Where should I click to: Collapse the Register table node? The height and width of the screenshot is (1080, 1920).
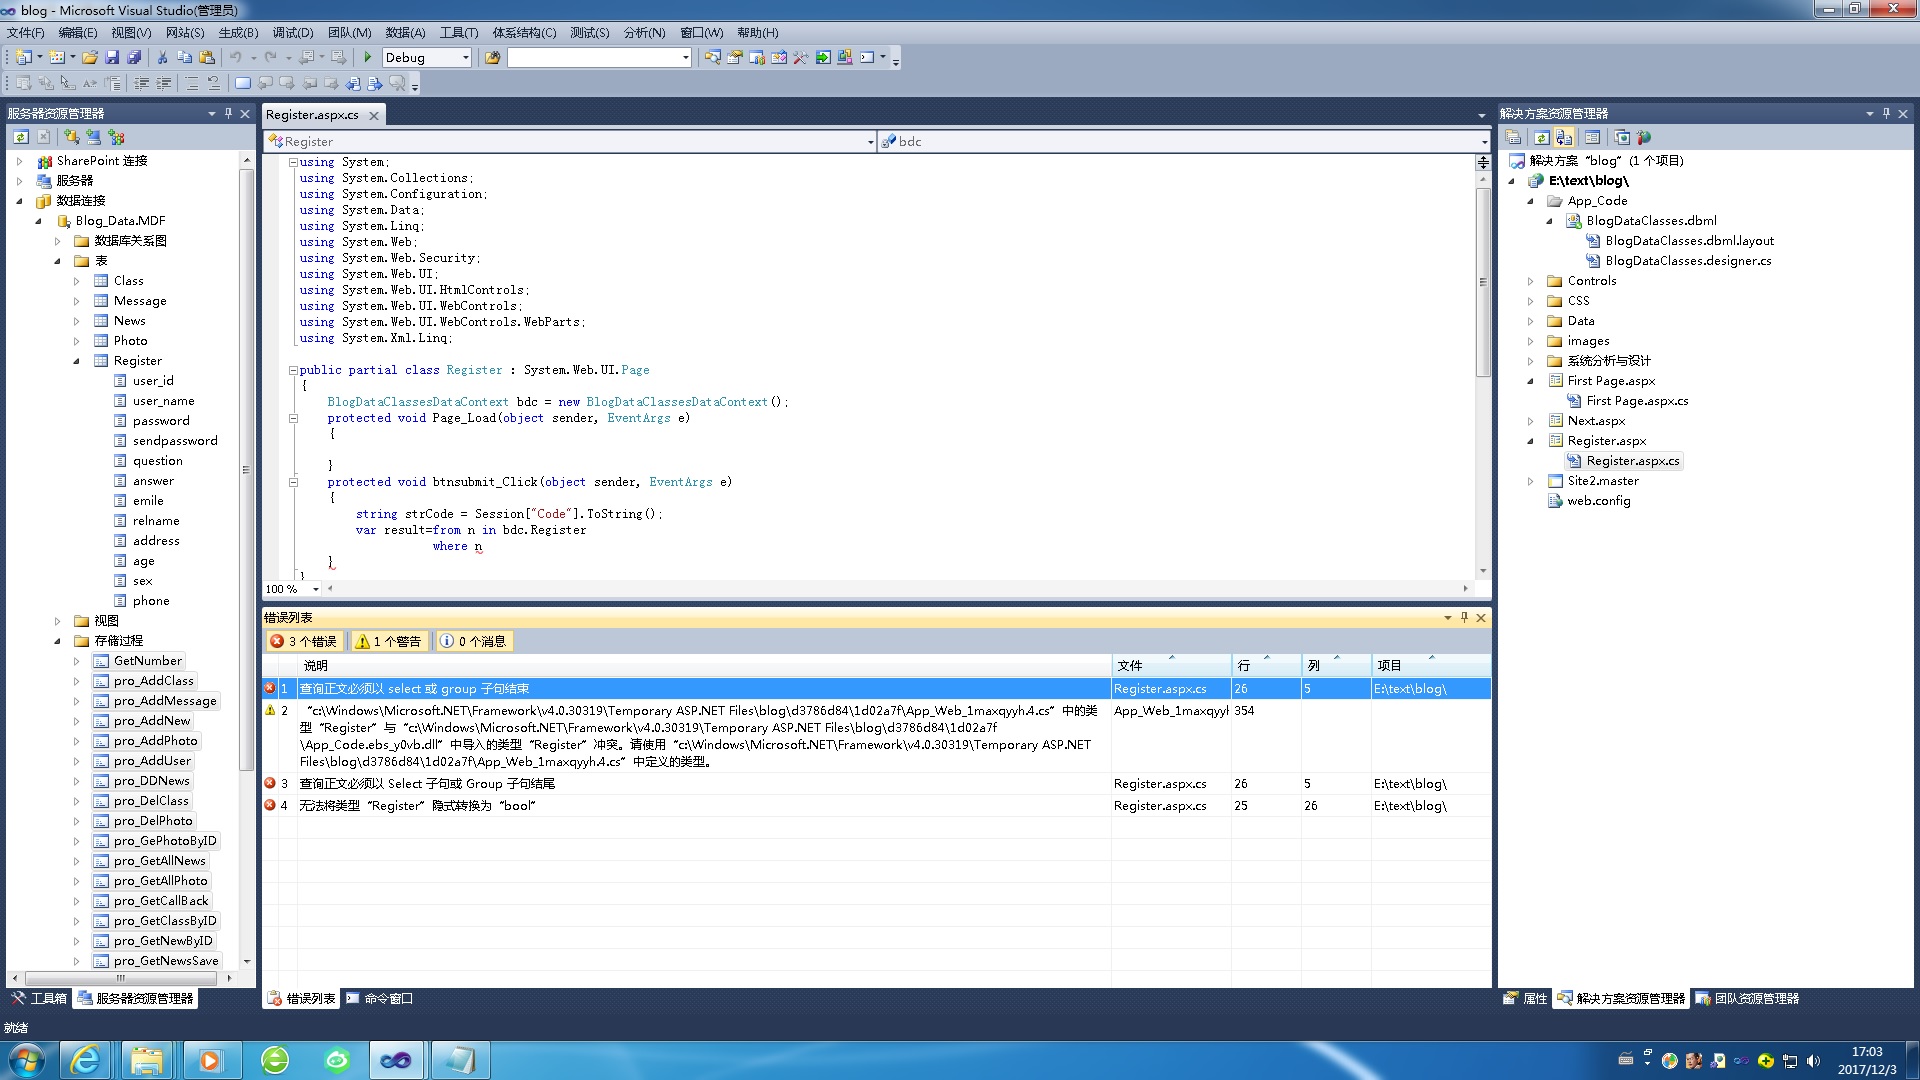click(77, 361)
